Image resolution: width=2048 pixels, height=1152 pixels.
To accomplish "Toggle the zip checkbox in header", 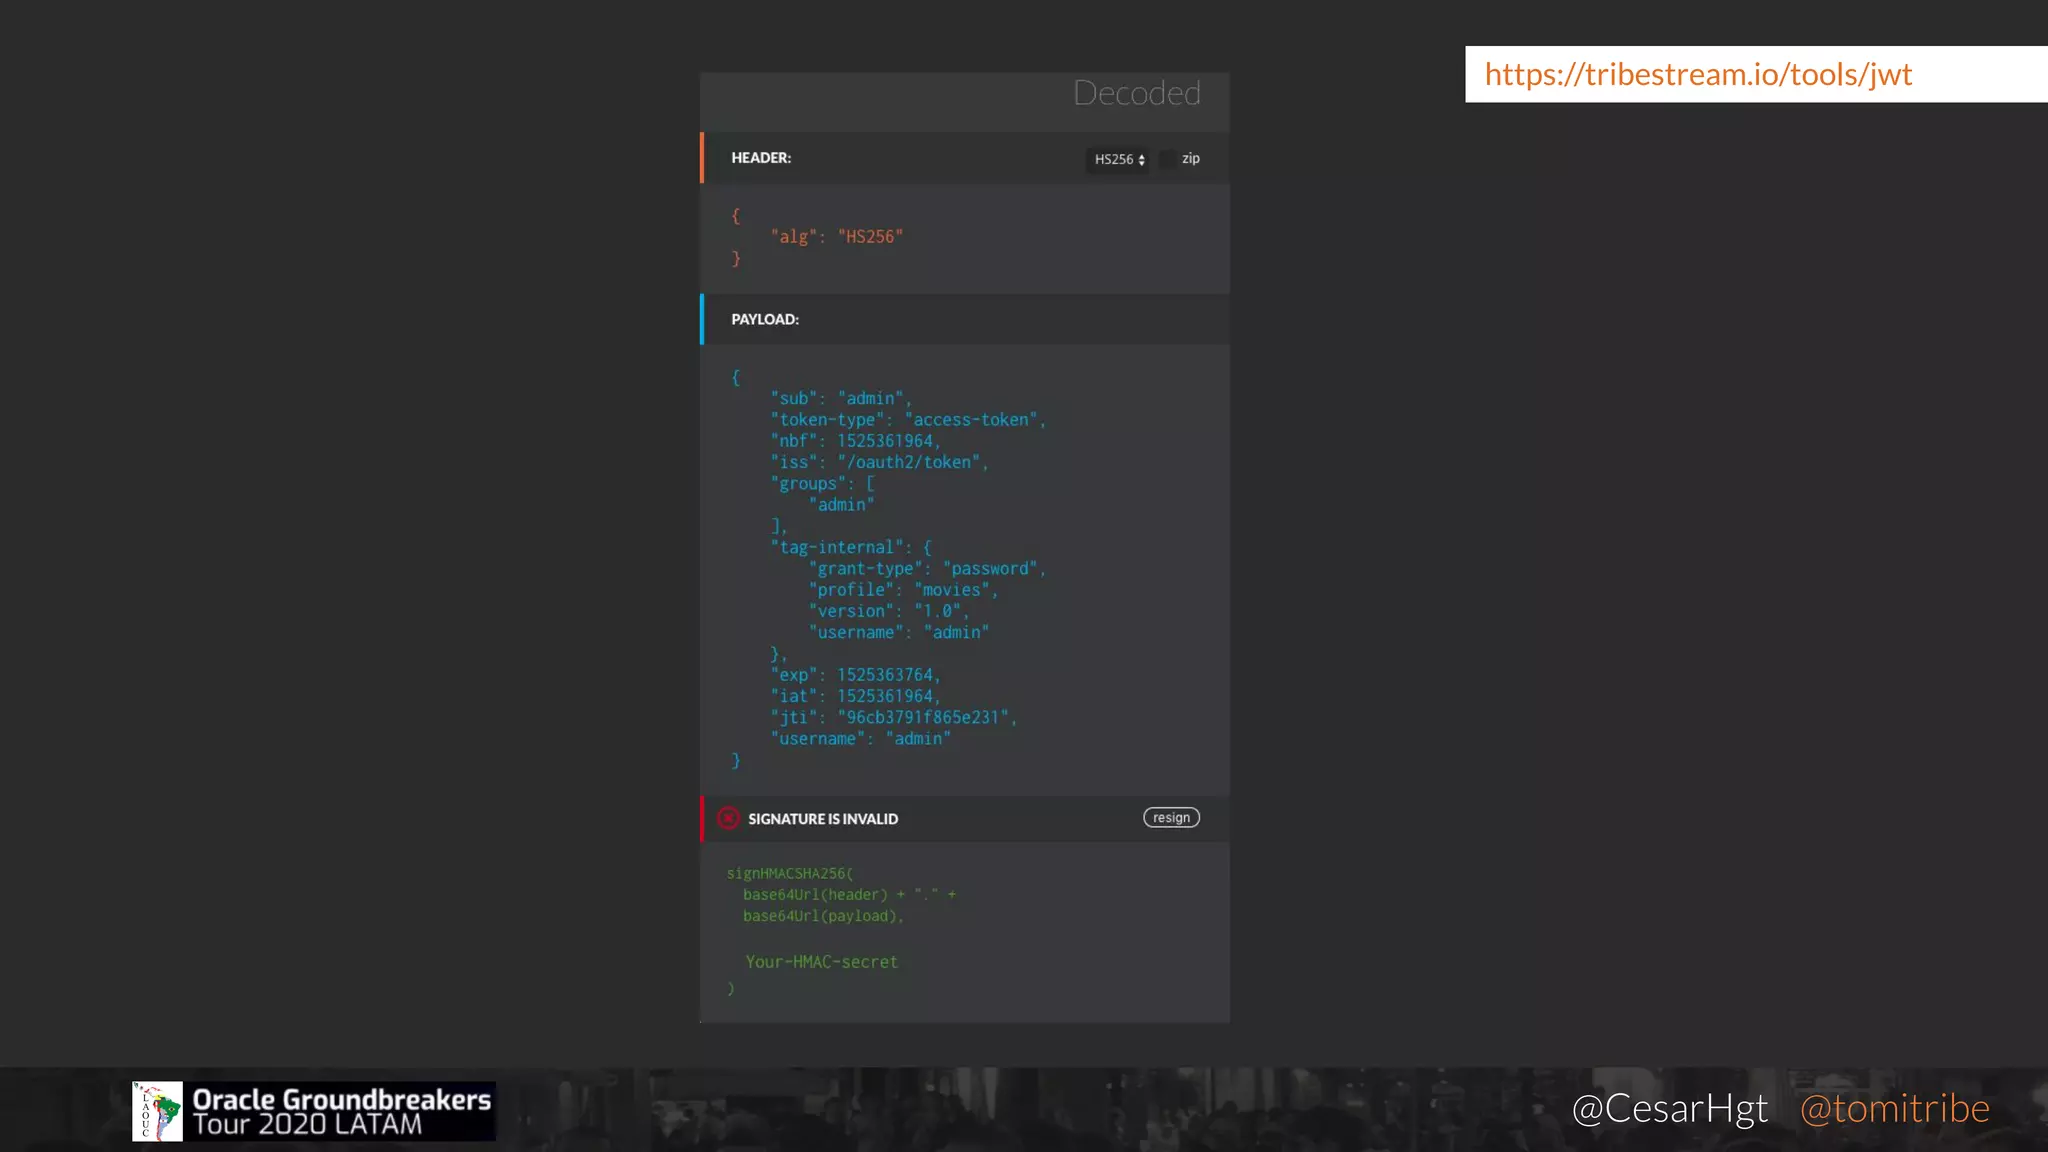I will point(1167,159).
